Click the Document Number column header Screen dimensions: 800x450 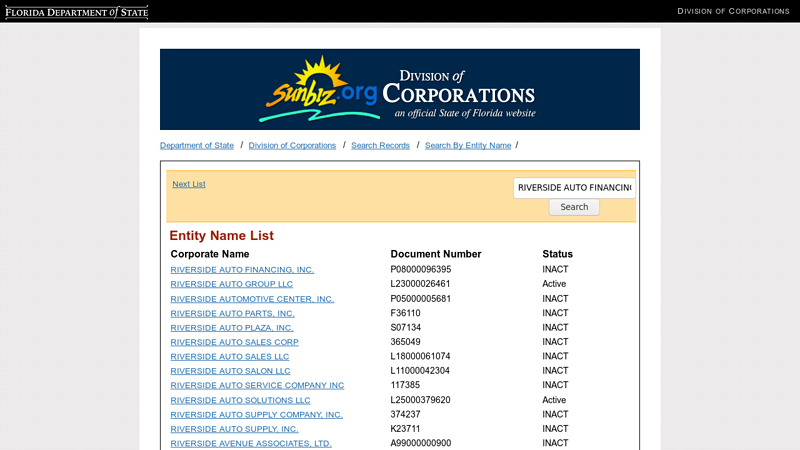pyautogui.click(x=436, y=254)
